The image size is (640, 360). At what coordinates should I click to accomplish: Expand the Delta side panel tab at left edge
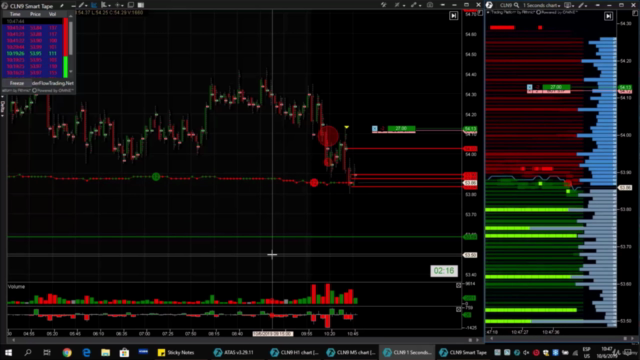(2, 108)
